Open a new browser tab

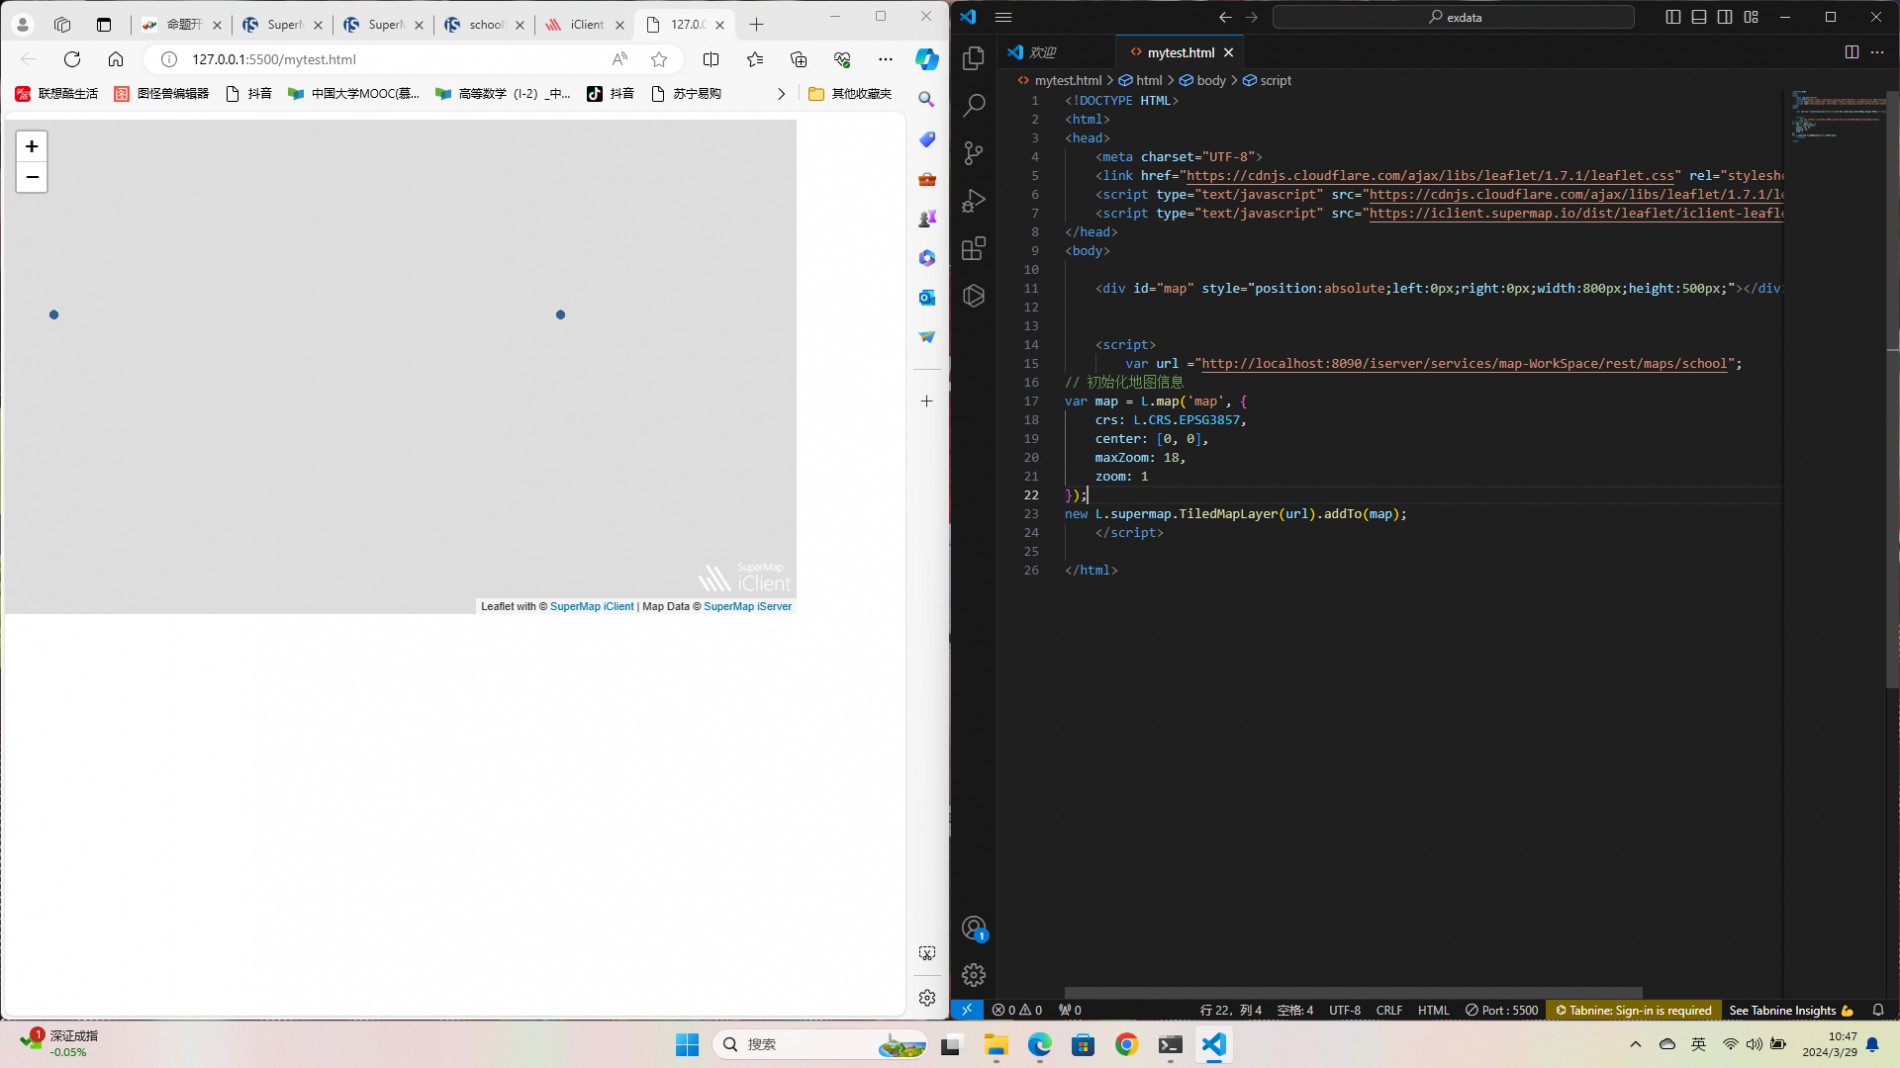[x=757, y=24]
